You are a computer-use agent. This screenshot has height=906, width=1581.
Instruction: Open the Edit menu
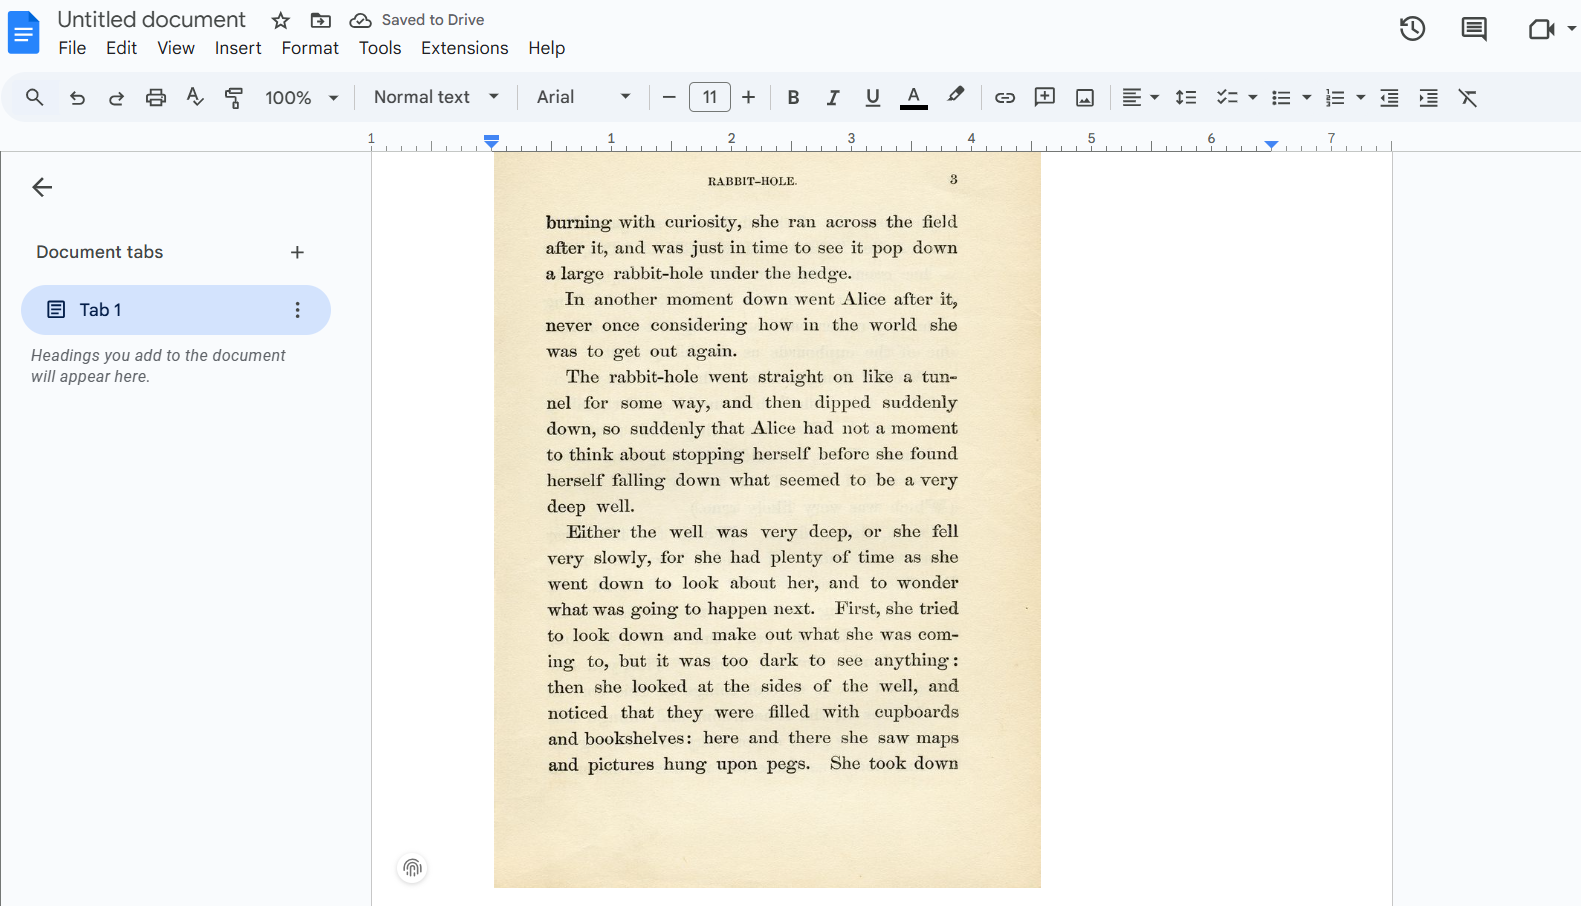coord(121,48)
